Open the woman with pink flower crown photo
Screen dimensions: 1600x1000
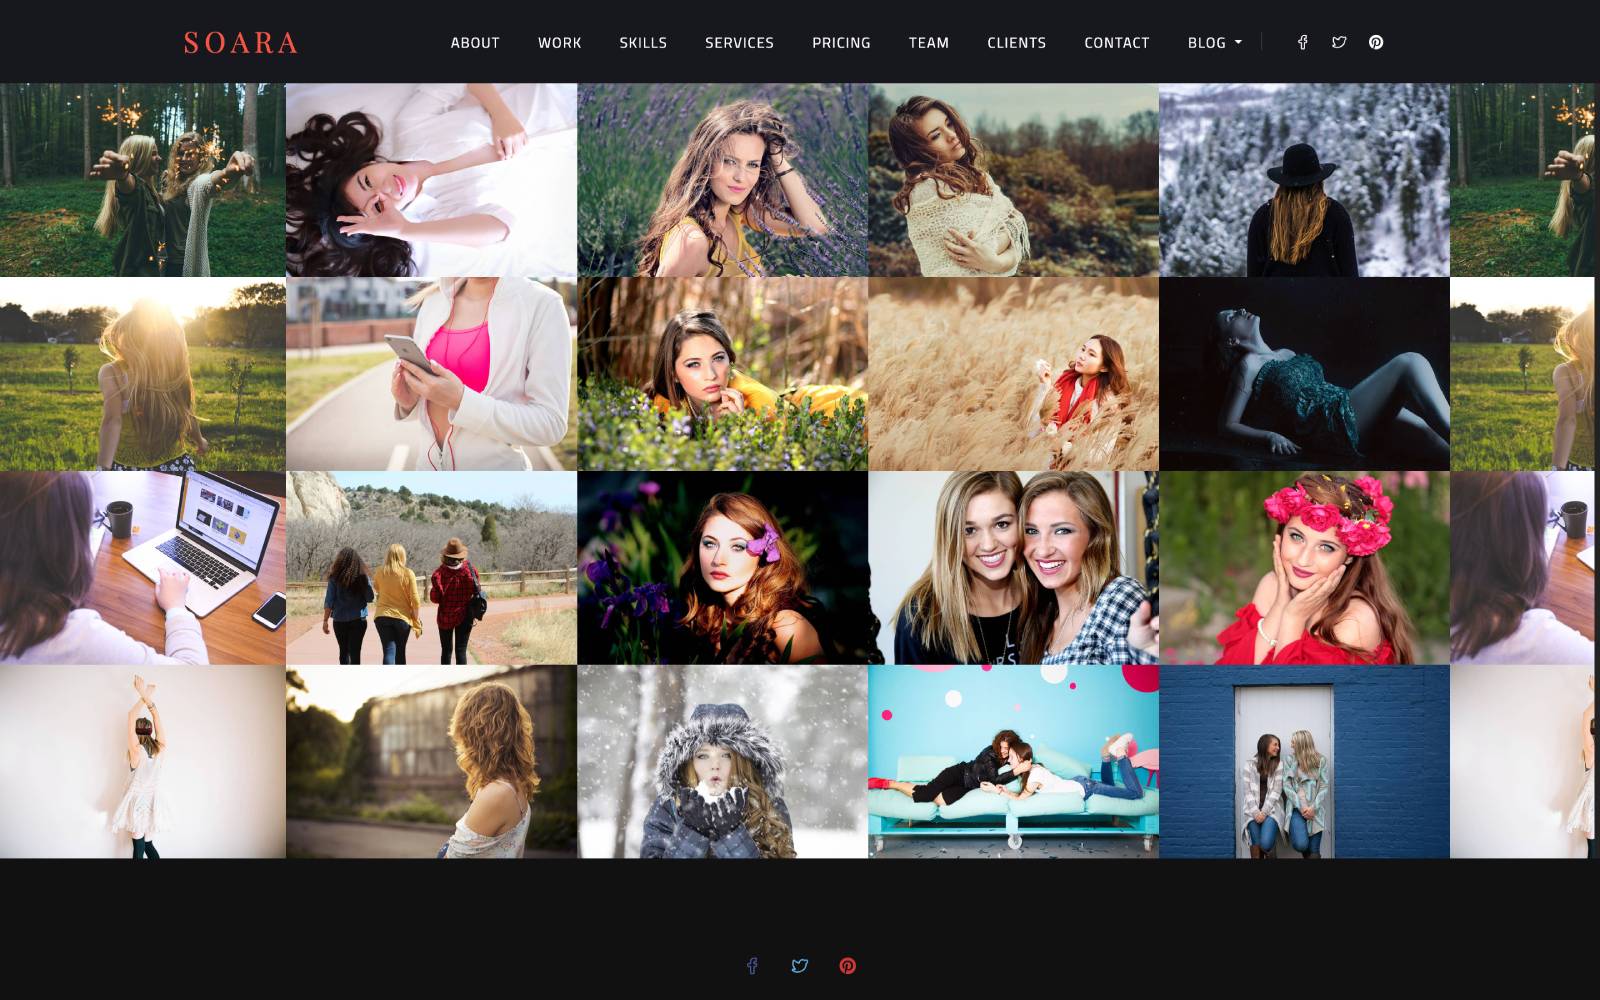[x=1304, y=568]
